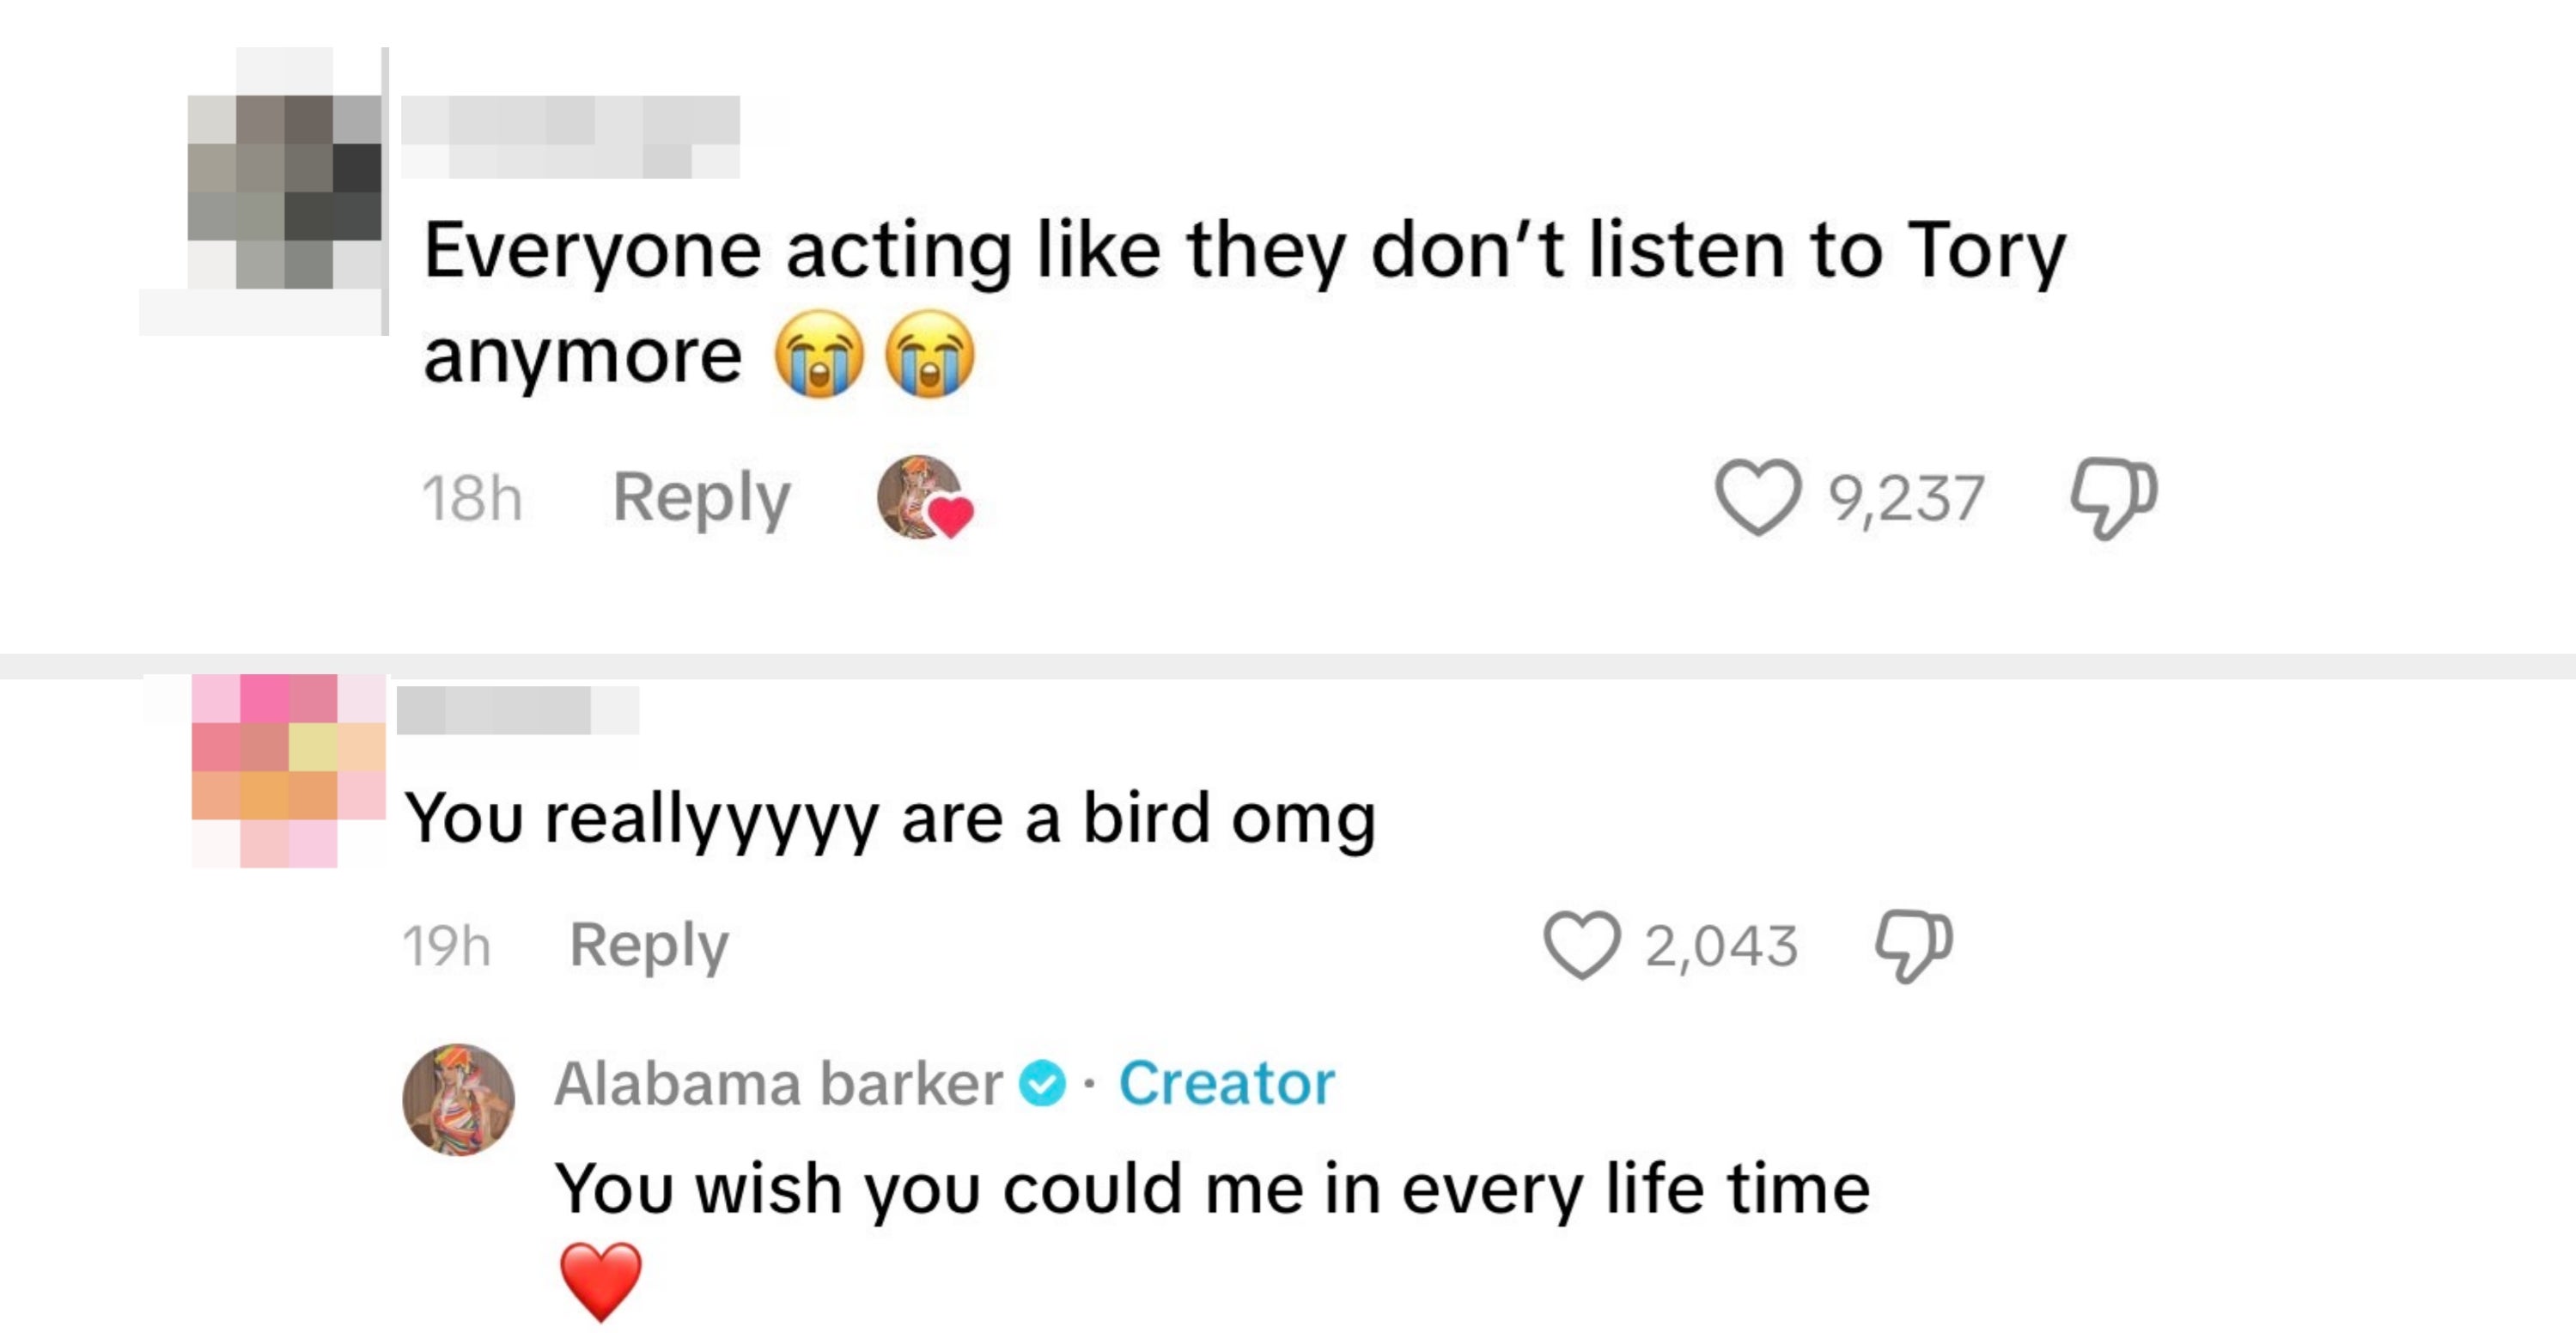Viewport: 2576px width, 1333px height.
Task: Reply to the bird comment posted 19h ago
Action: (x=649, y=945)
